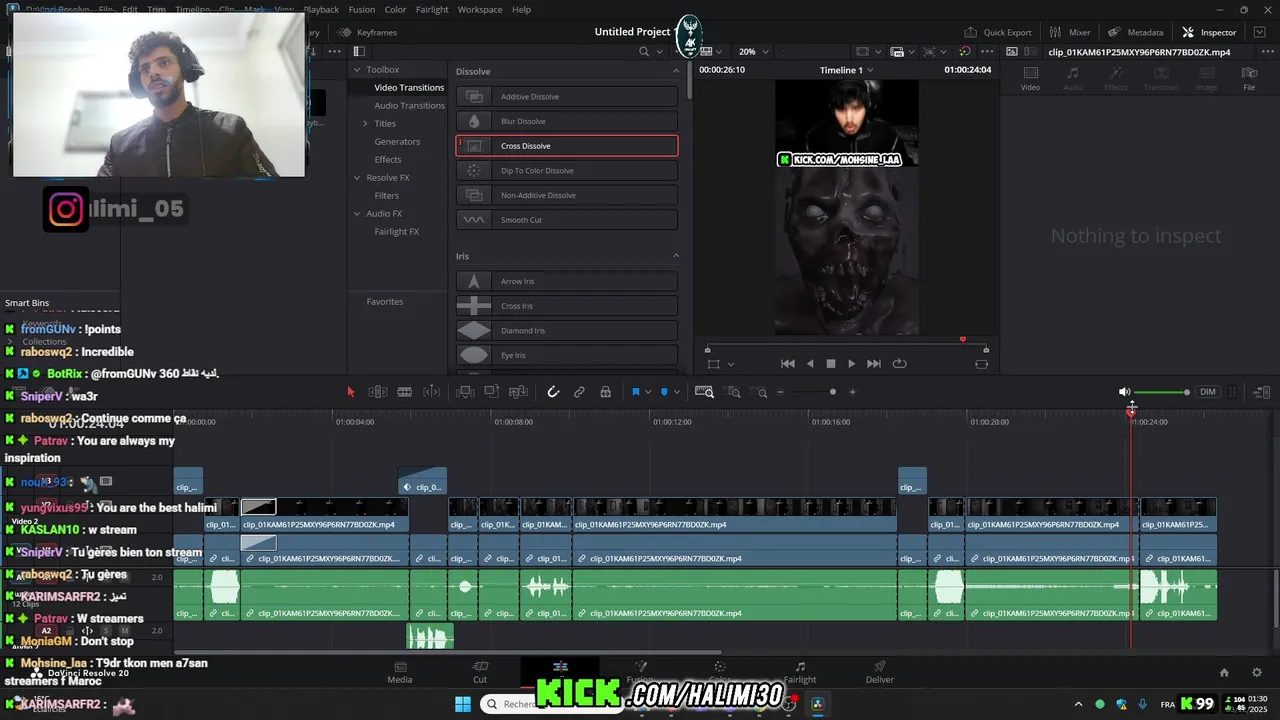Switch Inspector to the File tab
The height and width of the screenshot is (720, 1280).
(x=1249, y=78)
